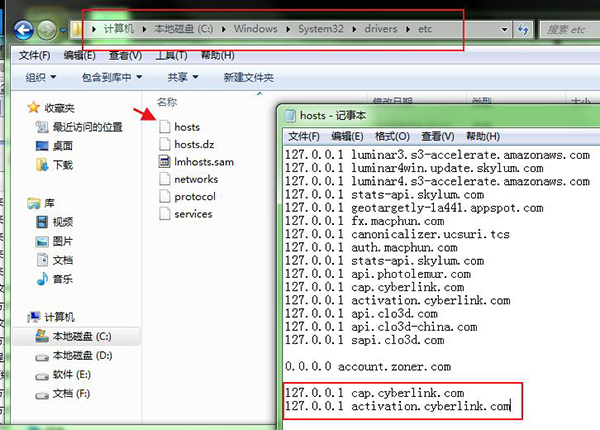
Task: Select the protocol file icon
Action: [165, 196]
